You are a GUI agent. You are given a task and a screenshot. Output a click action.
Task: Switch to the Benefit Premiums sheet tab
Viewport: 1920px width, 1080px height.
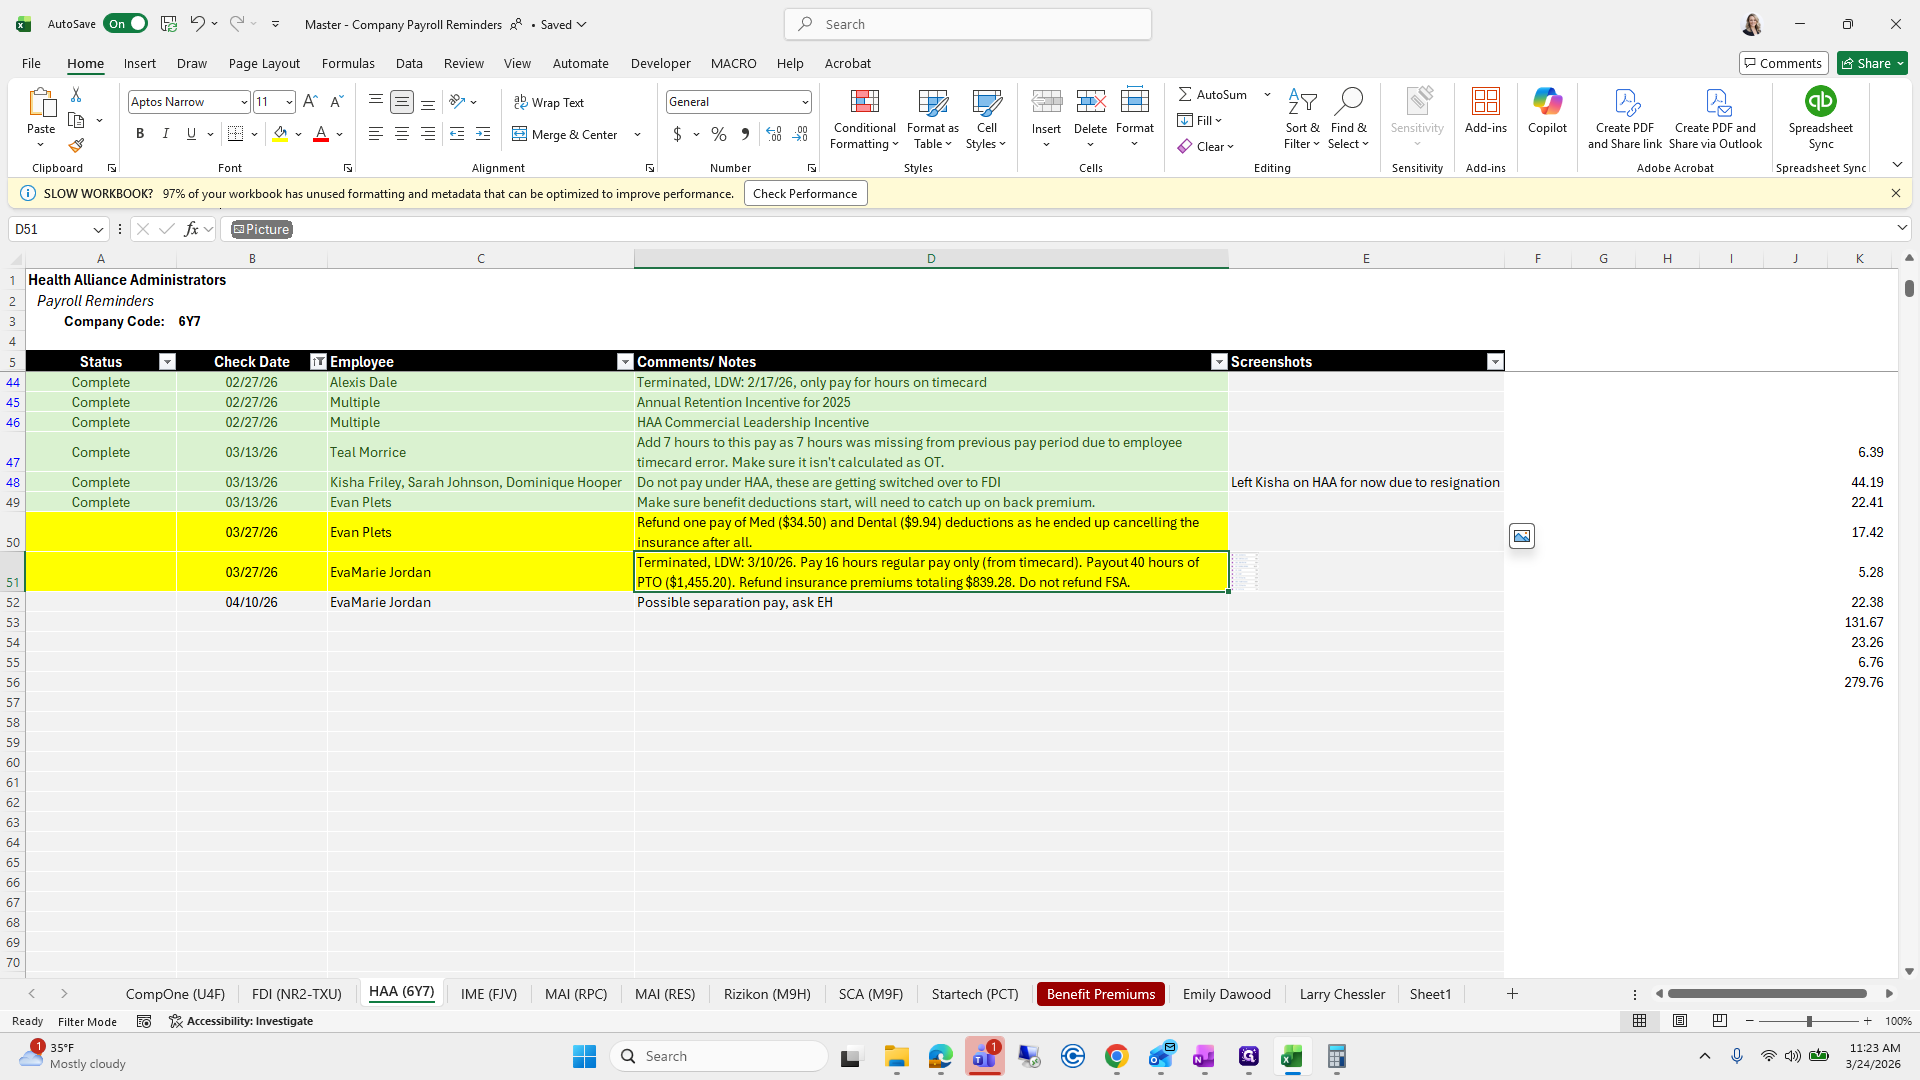pos(1100,994)
